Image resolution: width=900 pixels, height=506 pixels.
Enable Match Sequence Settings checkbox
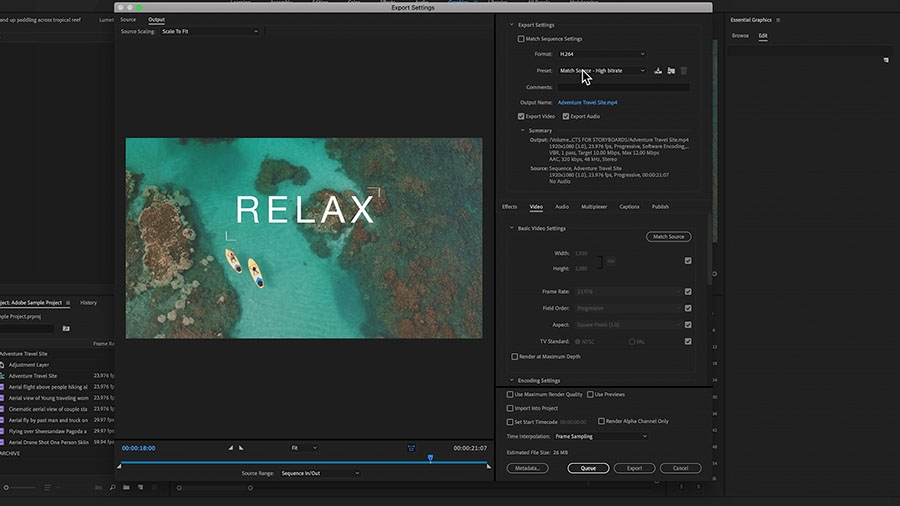tap(521, 39)
